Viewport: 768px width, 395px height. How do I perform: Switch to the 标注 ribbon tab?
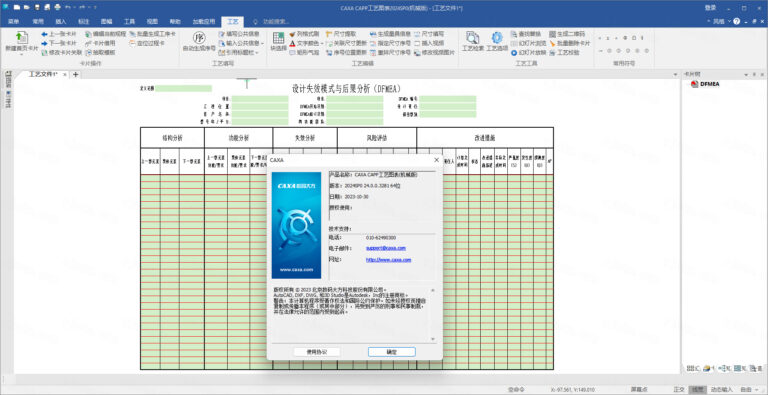coord(84,22)
